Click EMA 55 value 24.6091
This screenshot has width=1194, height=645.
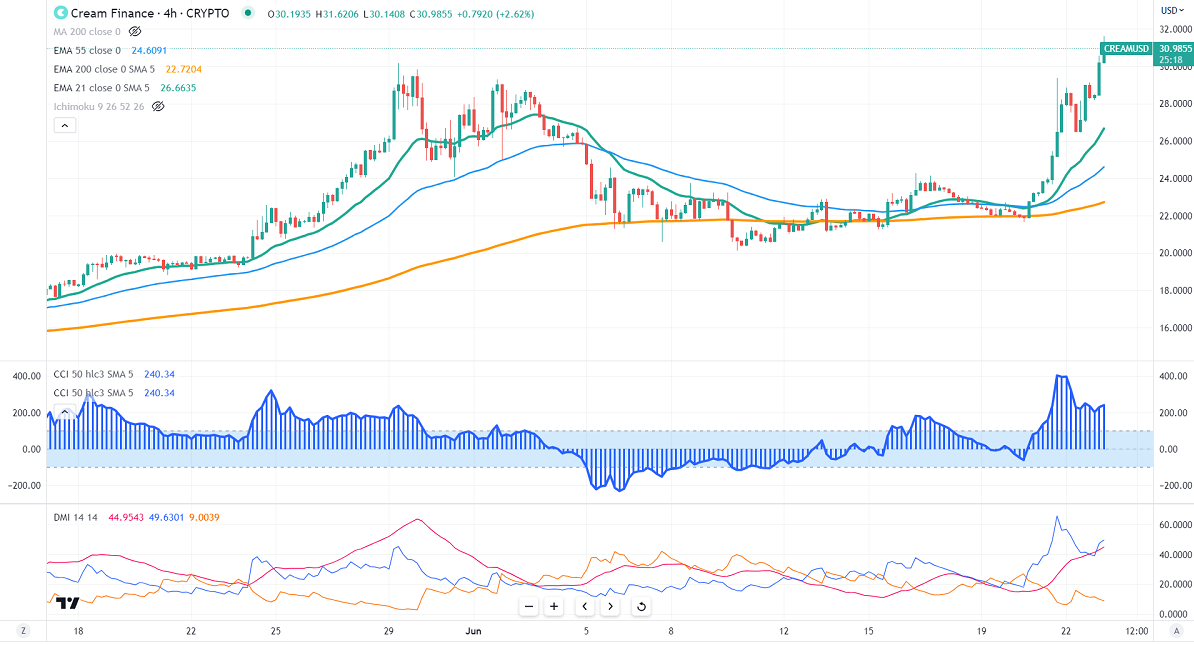pyautogui.click(x=149, y=50)
